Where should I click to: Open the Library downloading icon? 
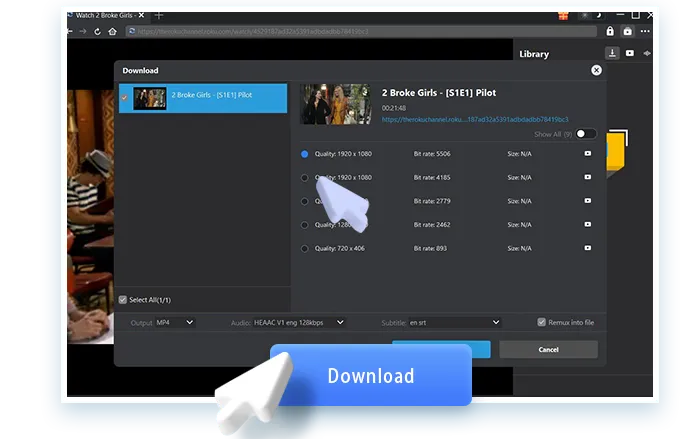click(612, 53)
